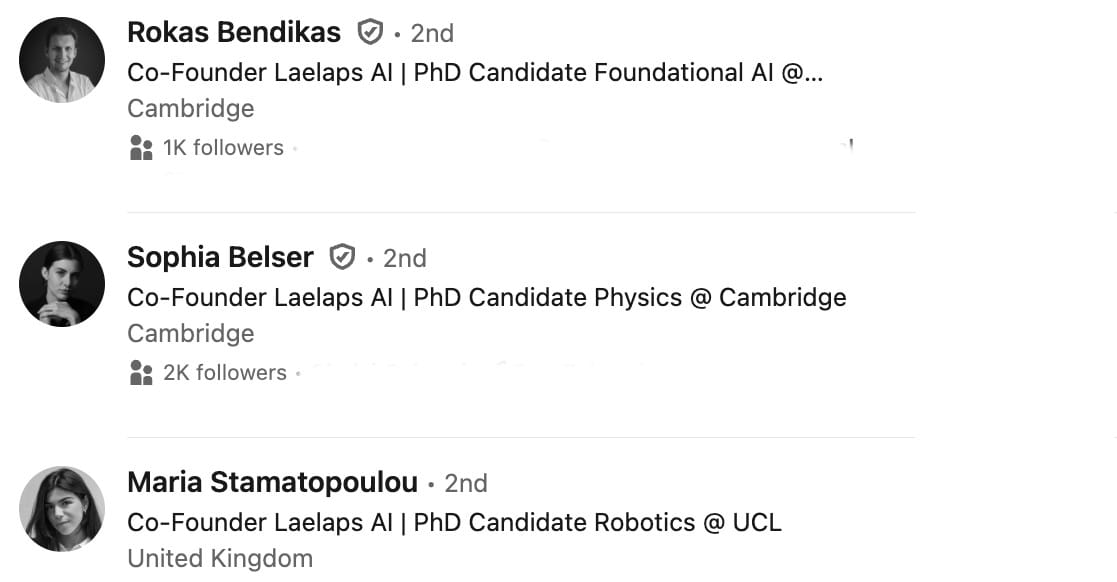Open Rokas Bendikas profile name link
The height and width of the screenshot is (582, 1117).
tap(234, 33)
